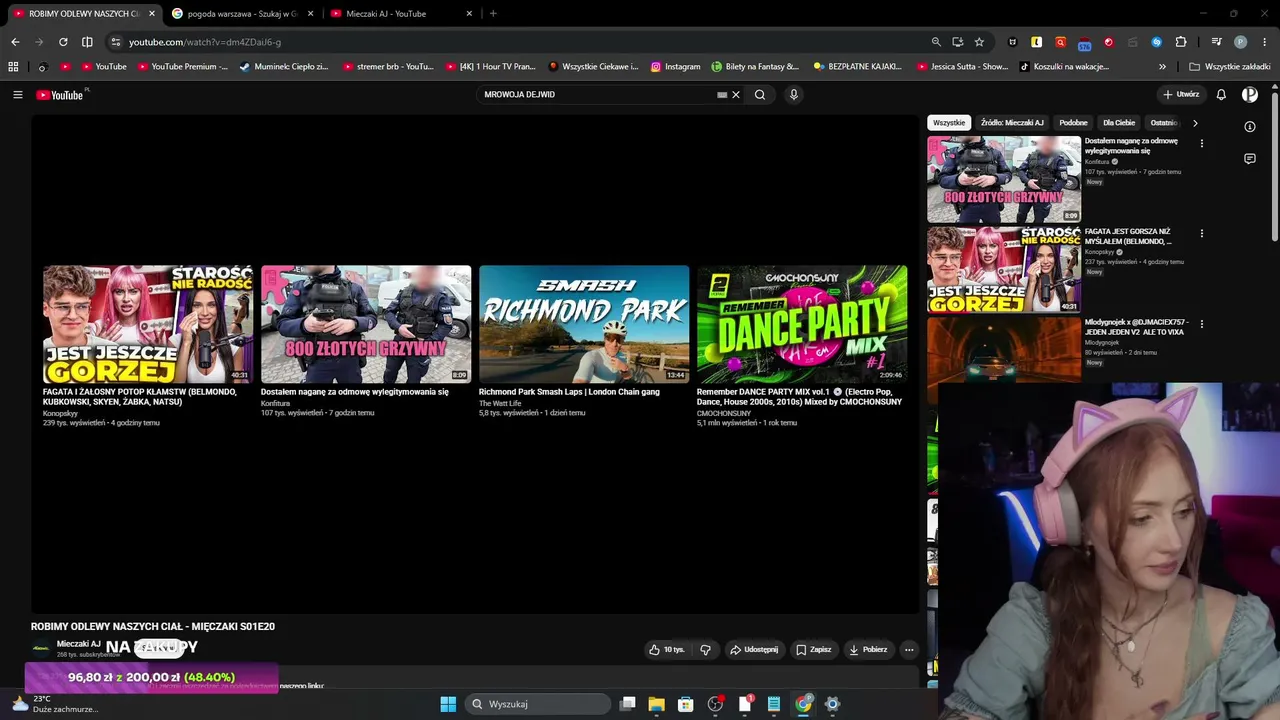Close the 'ROBIMY ODLEWY NASZYCH' browser tab

[x=152, y=14]
